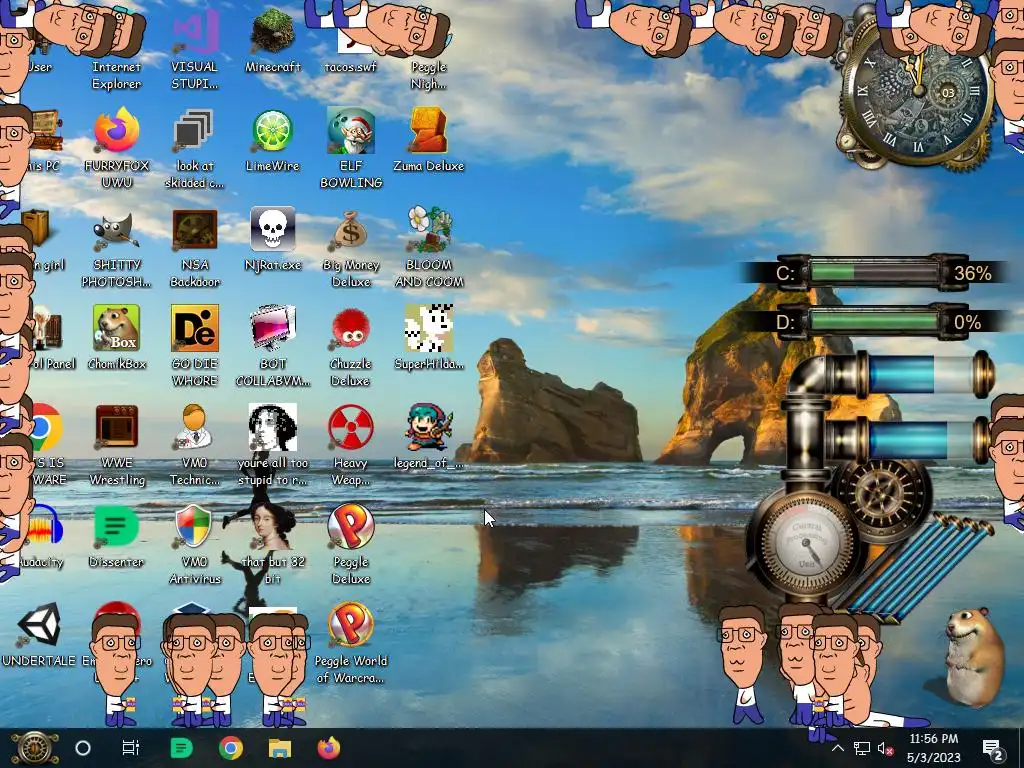
Task: Launch the Big Money Deluxe icon
Action: click(351, 248)
